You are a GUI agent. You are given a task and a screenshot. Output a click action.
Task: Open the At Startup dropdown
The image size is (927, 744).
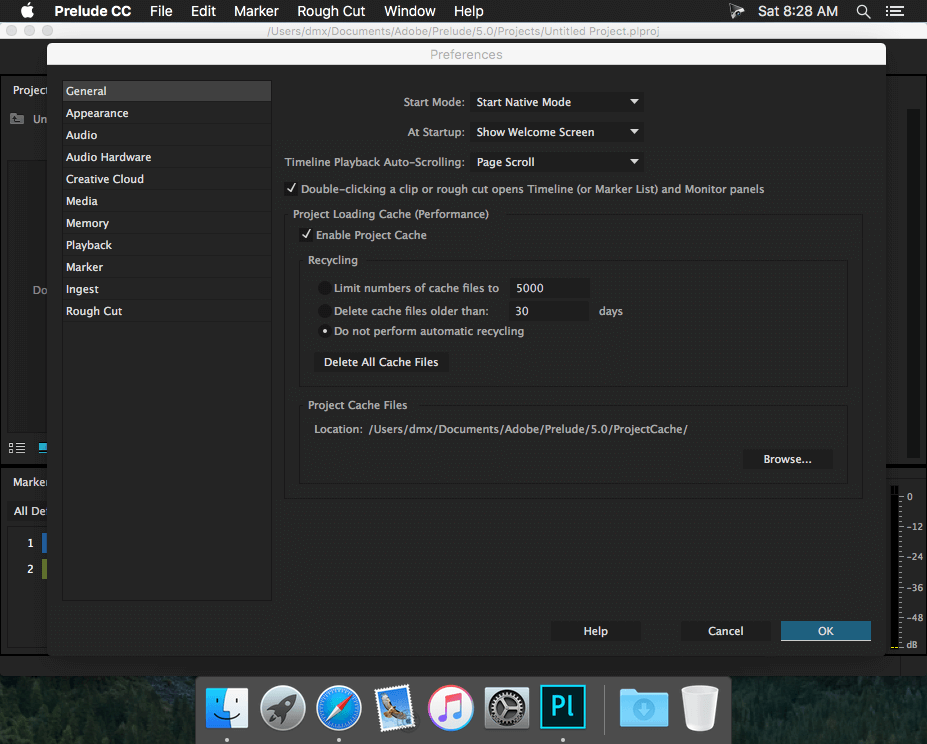(557, 132)
